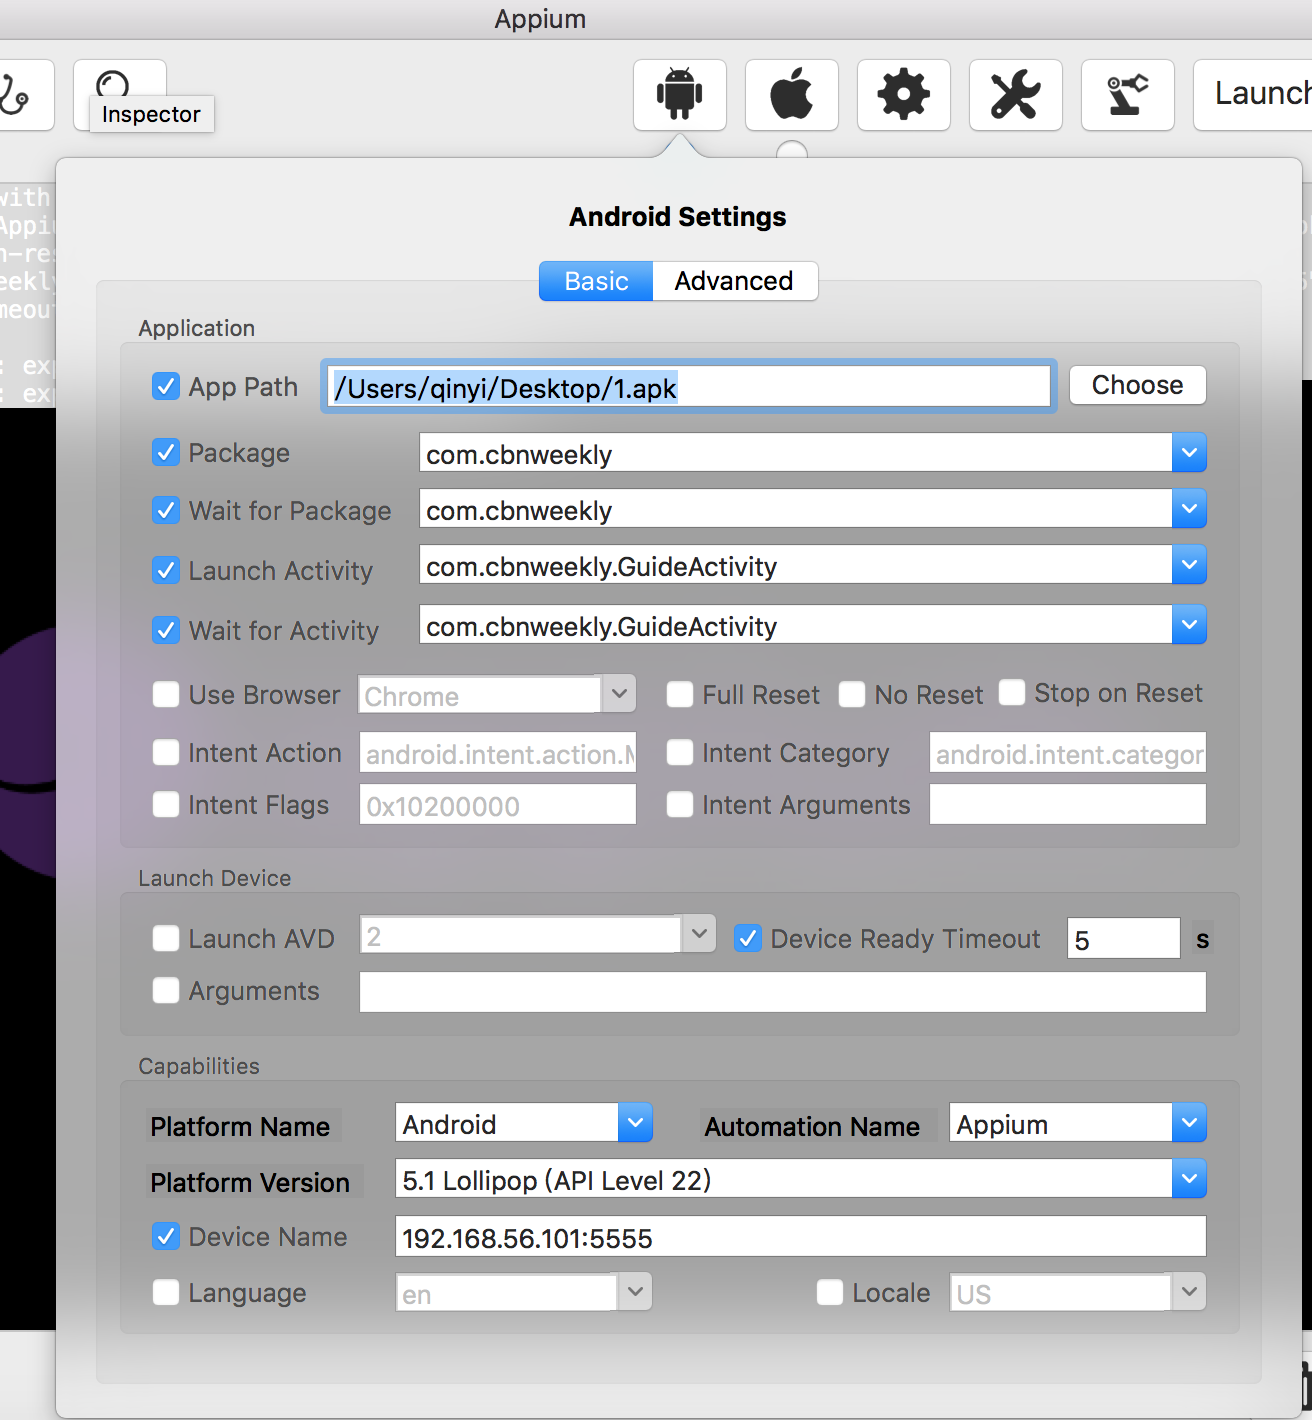Viewport: 1312px width, 1420px height.
Task: Click the Intent Flags text field
Action: pyautogui.click(x=498, y=804)
